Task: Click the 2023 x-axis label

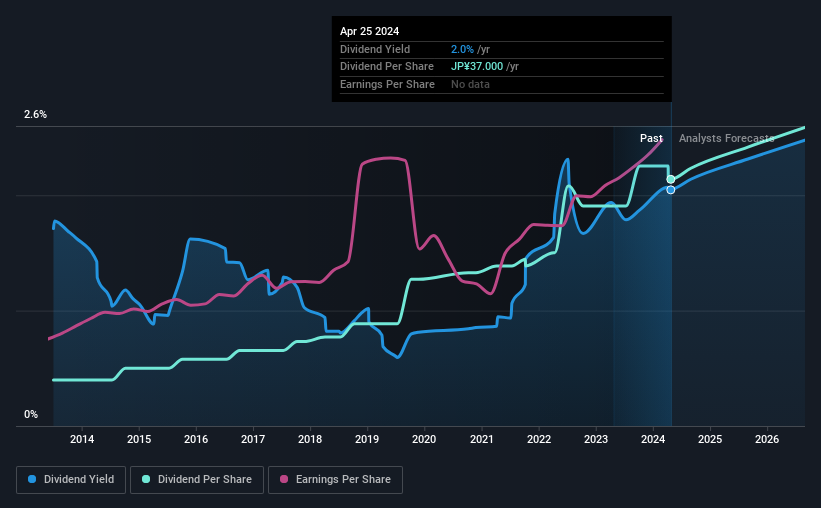Action: pos(596,439)
